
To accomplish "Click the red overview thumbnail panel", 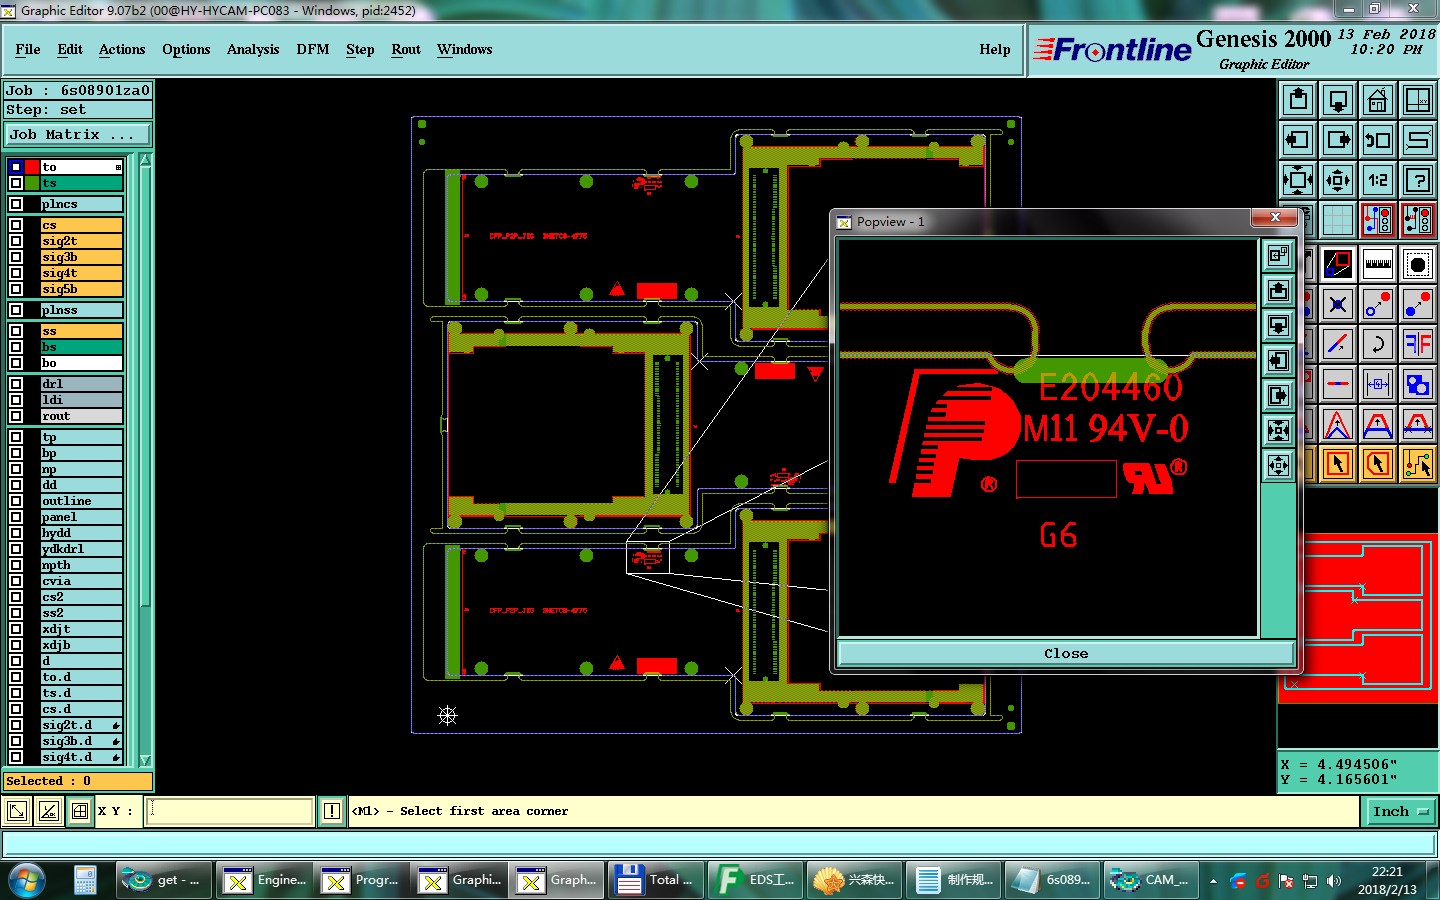I will [x=1358, y=618].
